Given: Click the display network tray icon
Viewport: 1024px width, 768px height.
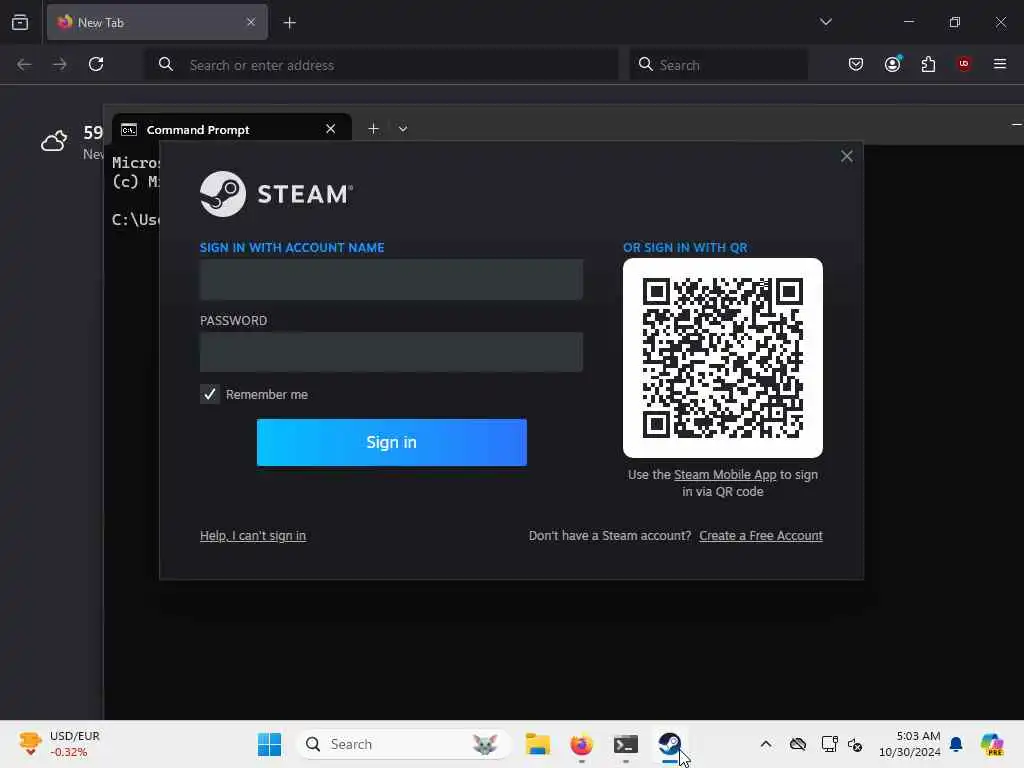Looking at the screenshot, I should tap(829, 744).
